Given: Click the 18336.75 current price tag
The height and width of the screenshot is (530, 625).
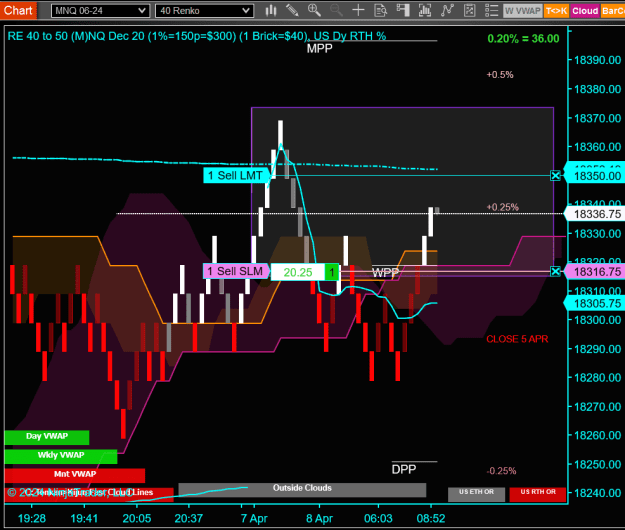Looking at the screenshot, I should 596,214.
